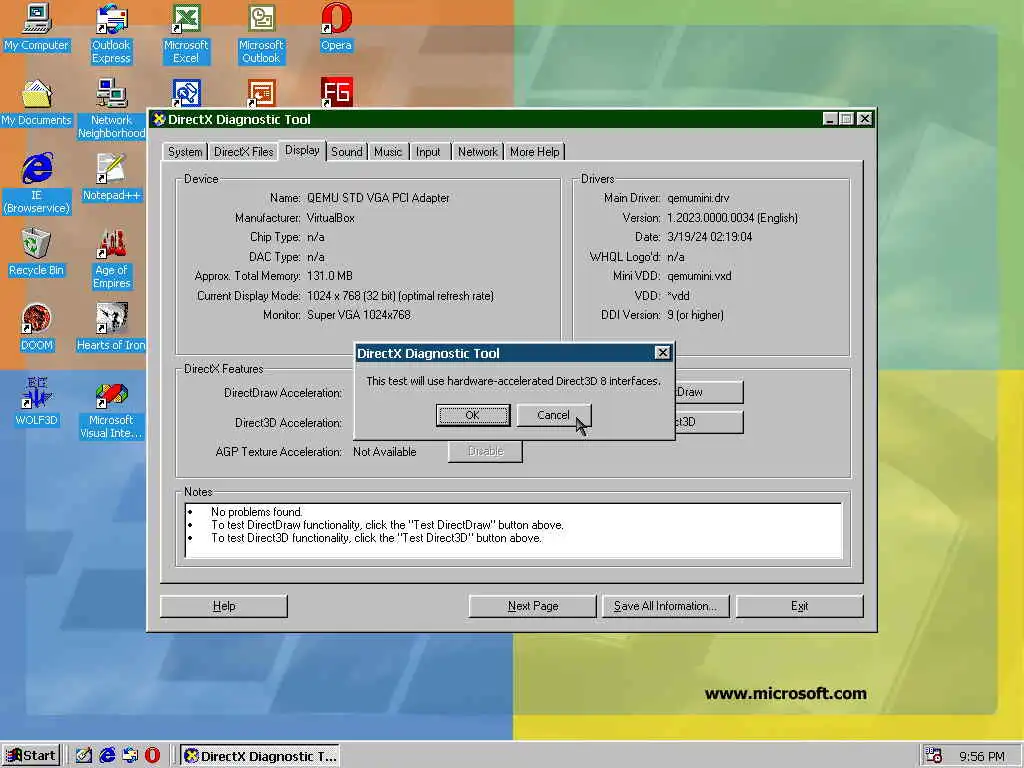Switch to the Input tab
This screenshot has height=768, width=1024.
428,152
